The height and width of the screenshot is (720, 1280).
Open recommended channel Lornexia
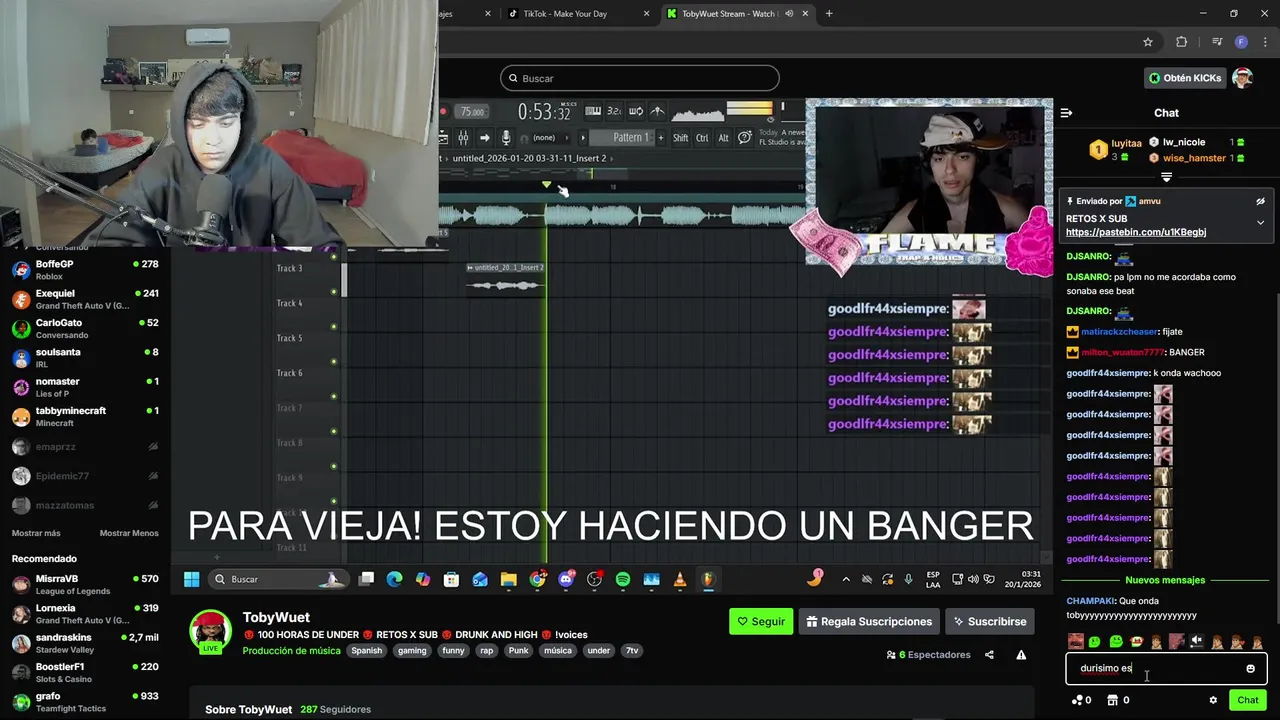(x=85, y=613)
